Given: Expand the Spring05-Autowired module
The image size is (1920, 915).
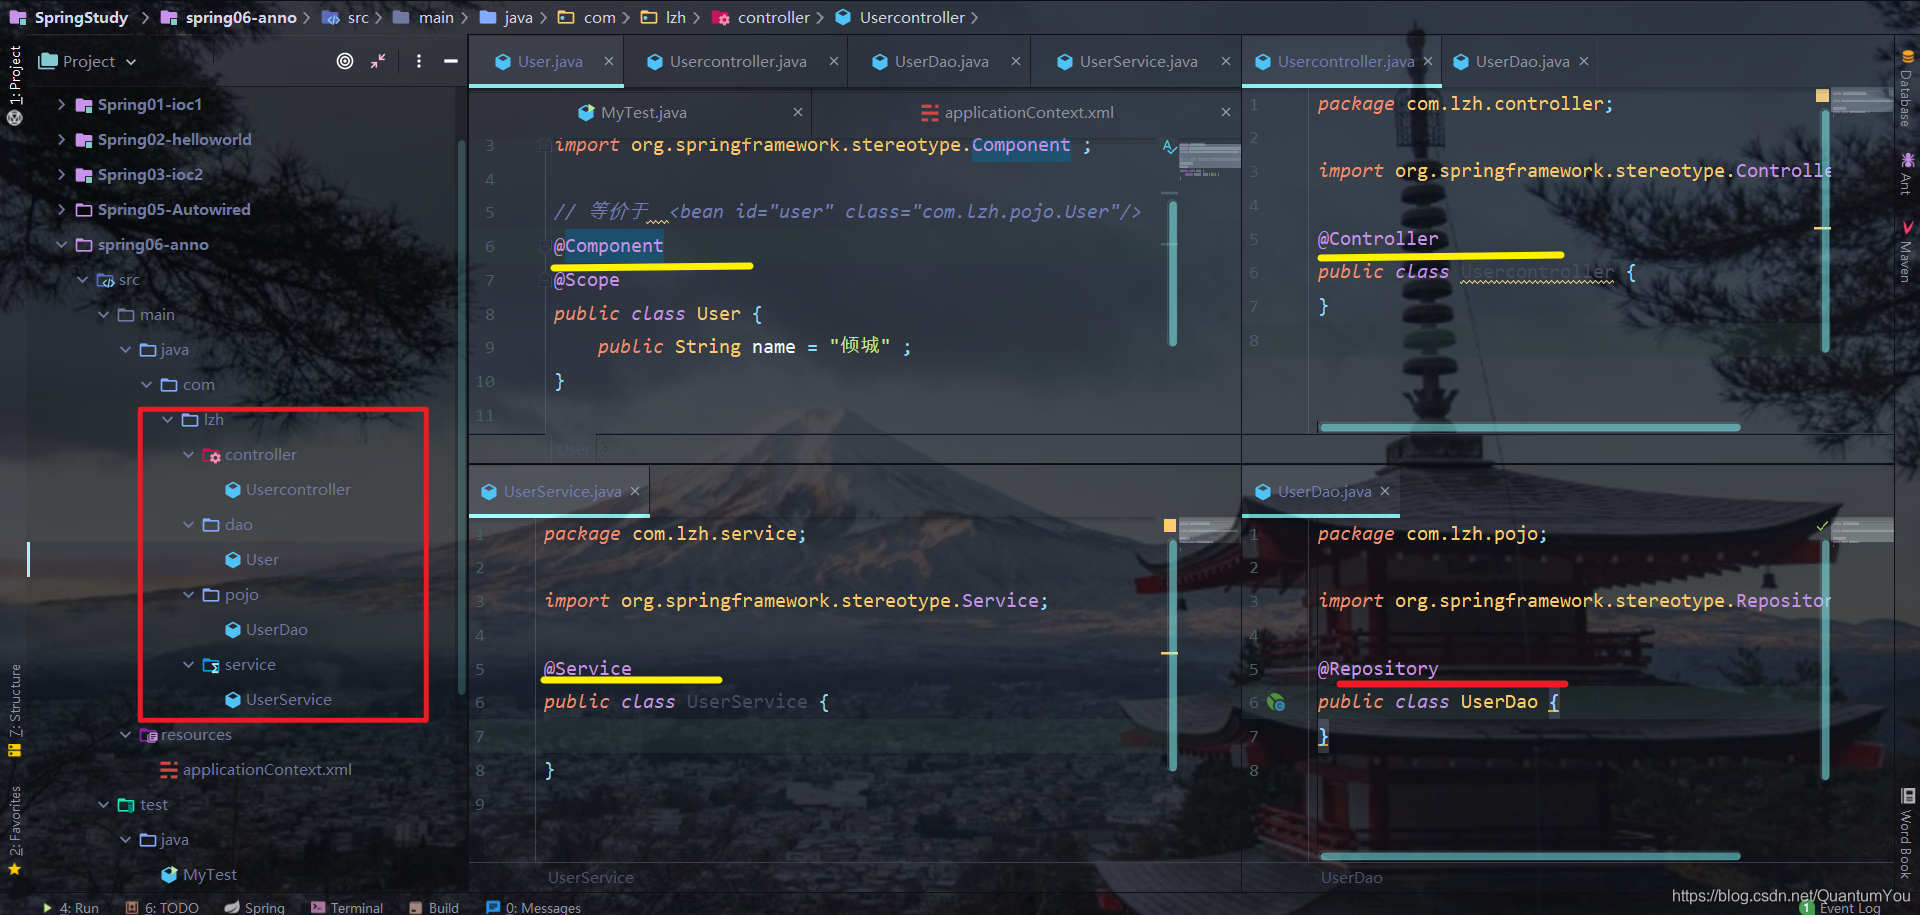Looking at the screenshot, I should (61, 209).
